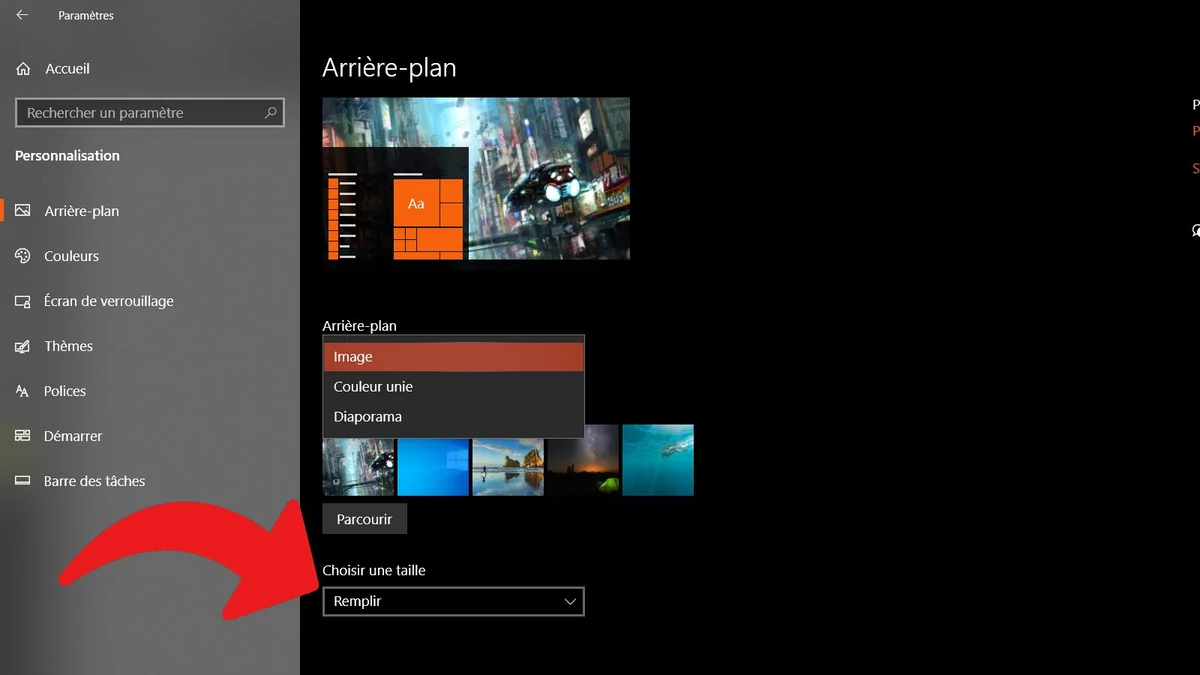Choose the beach sunset rock wallpaper thumbnail
Image resolution: width=1200 pixels, height=675 pixels.
[x=508, y=460]
